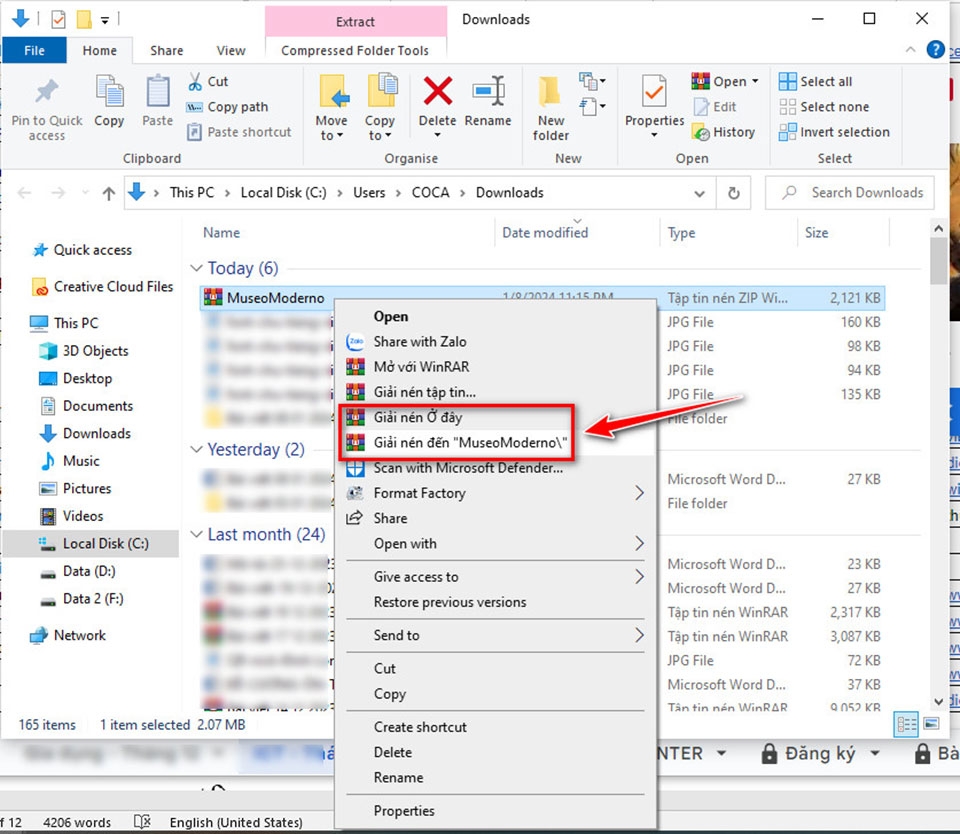Click COCA in address breadcrumb
The height and width of the screenshot is (834, 960).
tap(430, 193)
